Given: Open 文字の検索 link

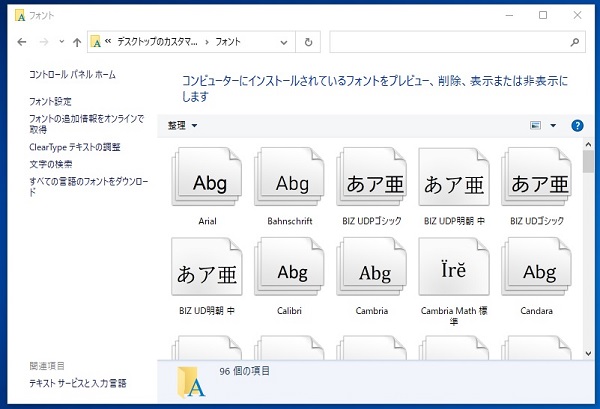Looking at the screenshot, I should (x=51, y=164).
